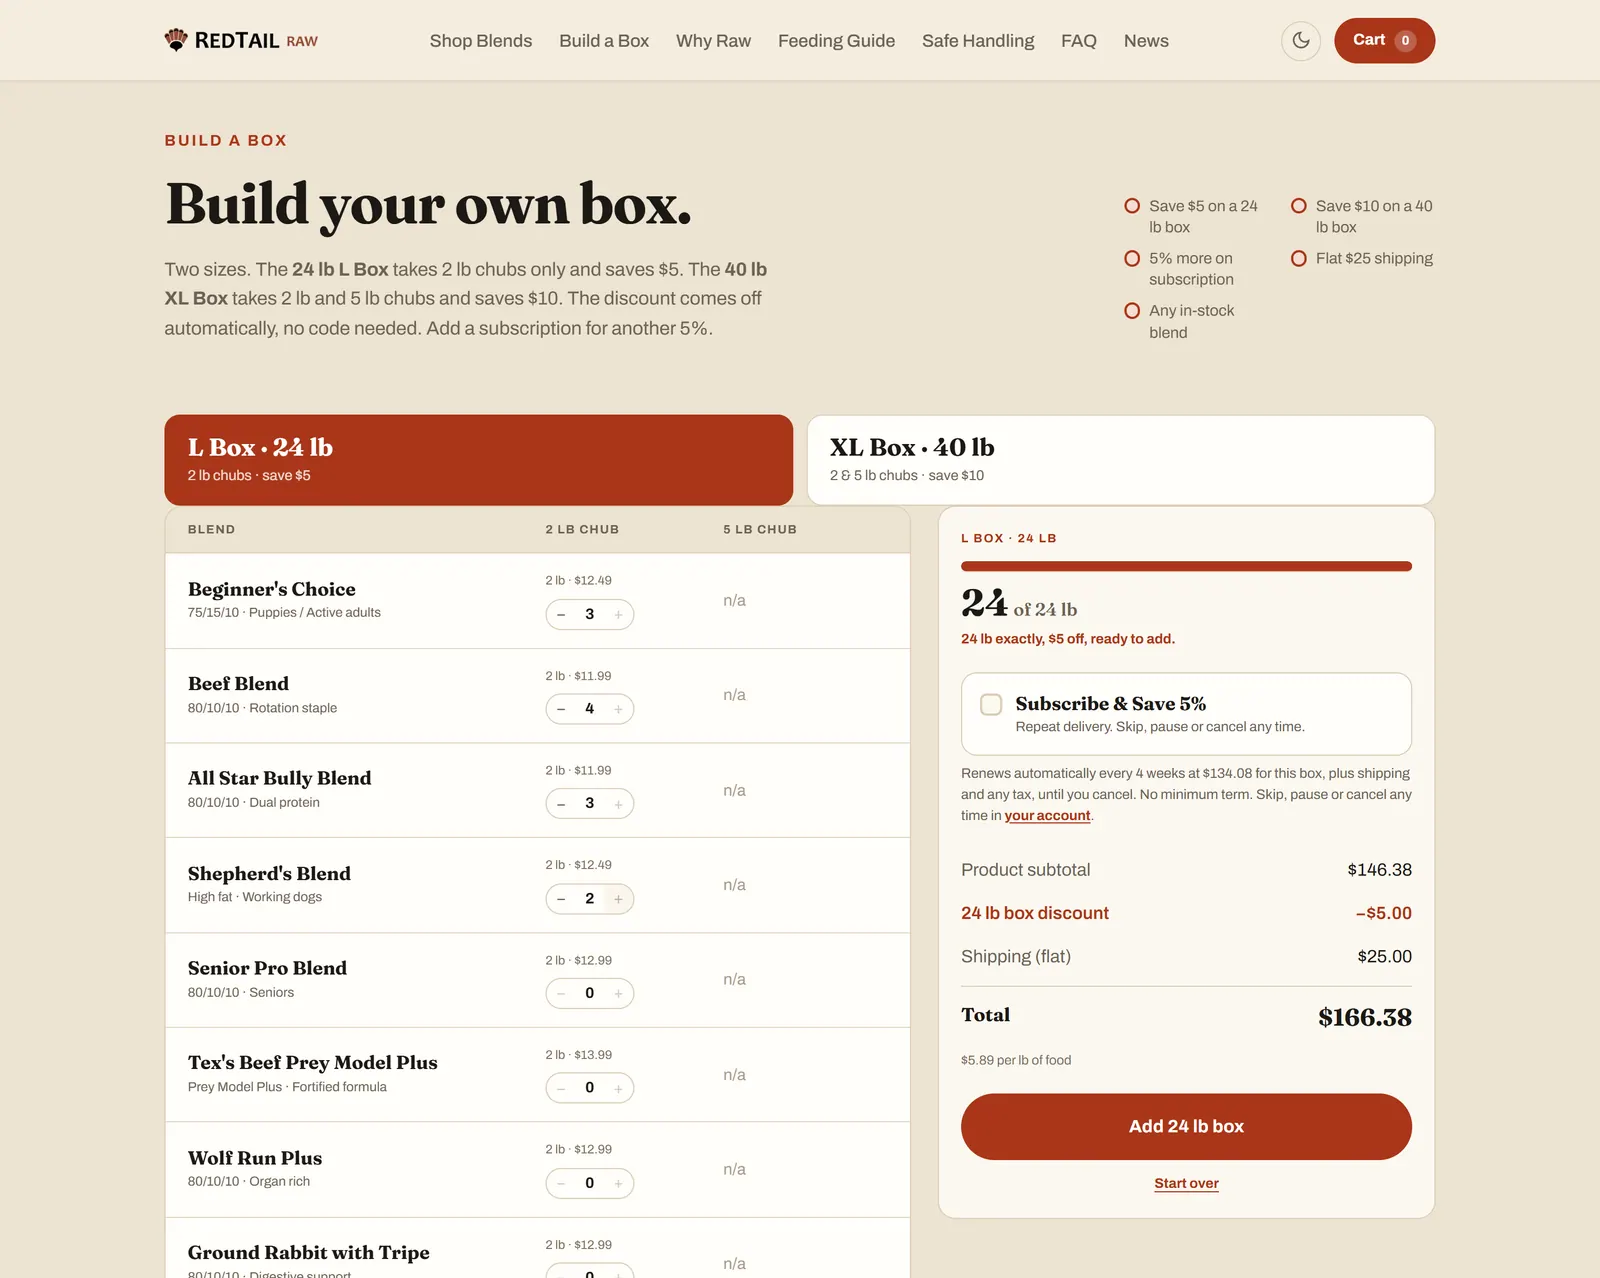The height and width of the screenshot is (1278, 1600).
Task: Toggle dark mode moon icon
Action: [x=1301, y=41]
